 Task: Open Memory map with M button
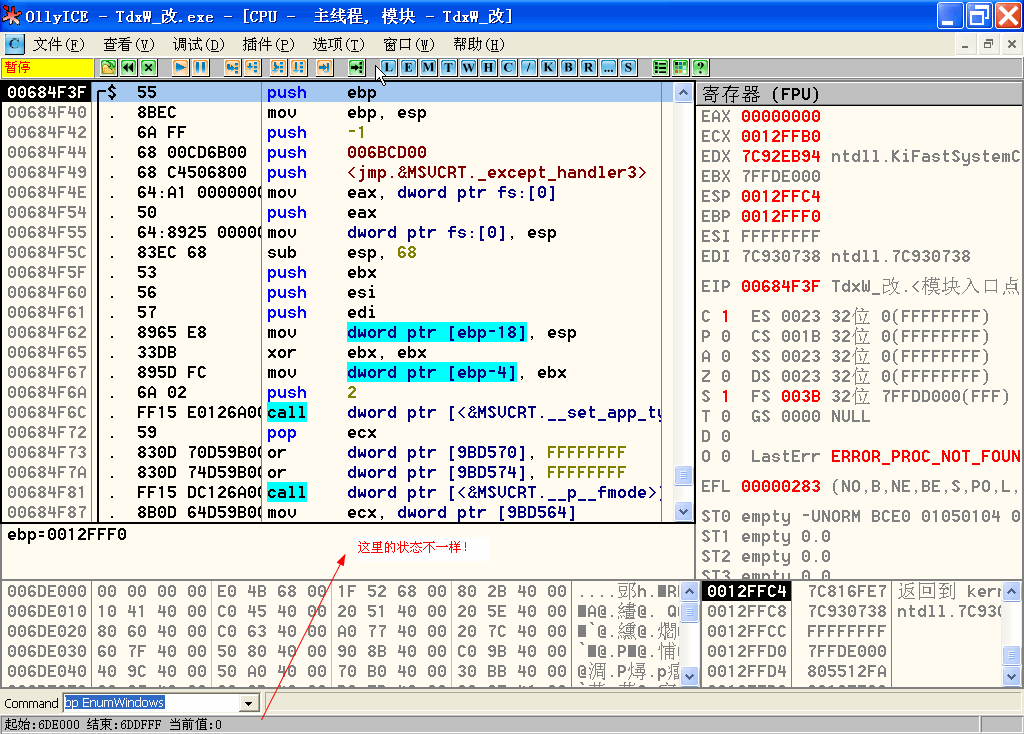click(428, 67)
